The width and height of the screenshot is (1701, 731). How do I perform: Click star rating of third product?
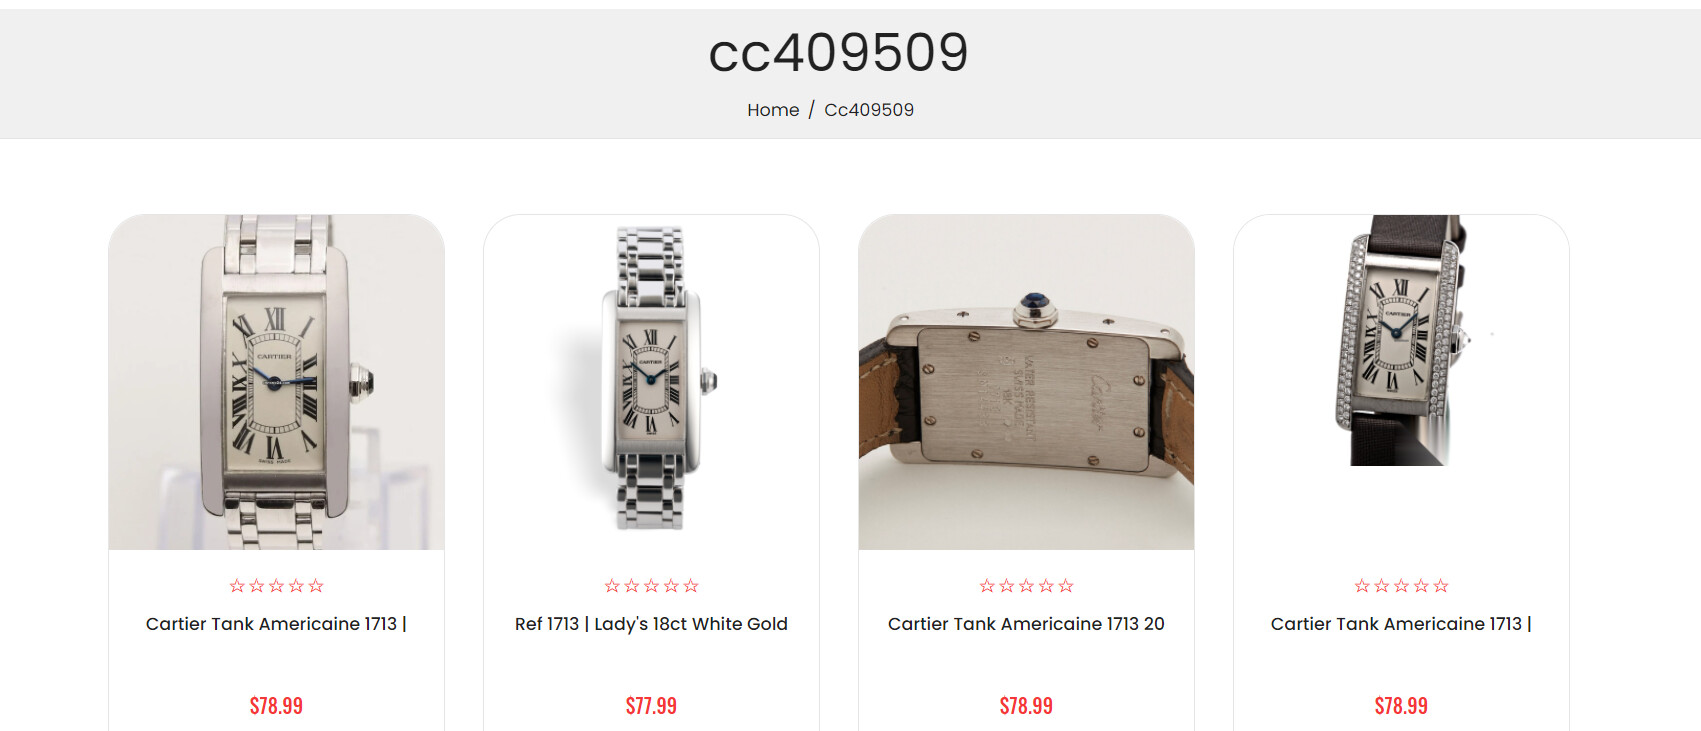(1026, 586)
